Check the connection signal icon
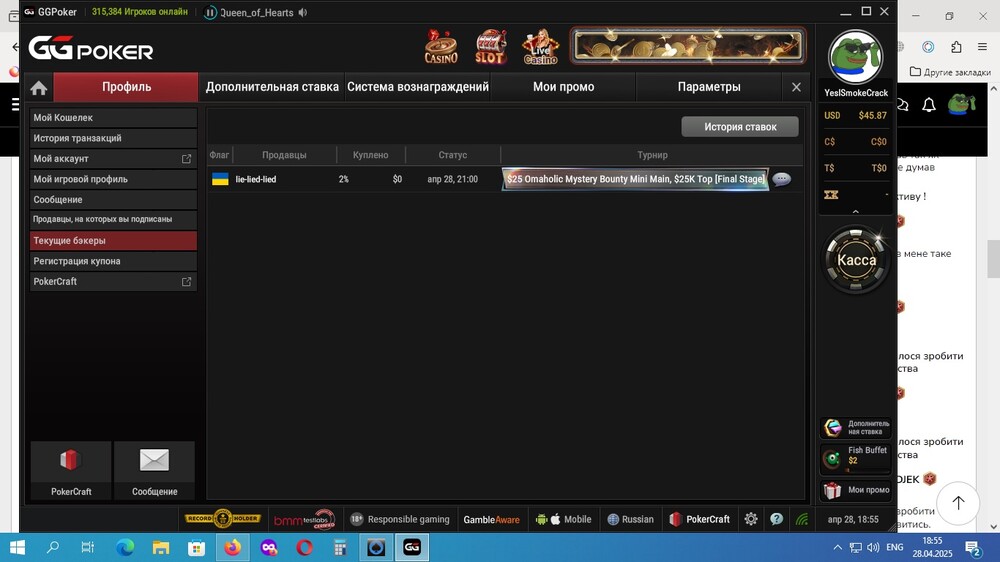Viewport: 1000px width, 562px height. coord(802,519)
